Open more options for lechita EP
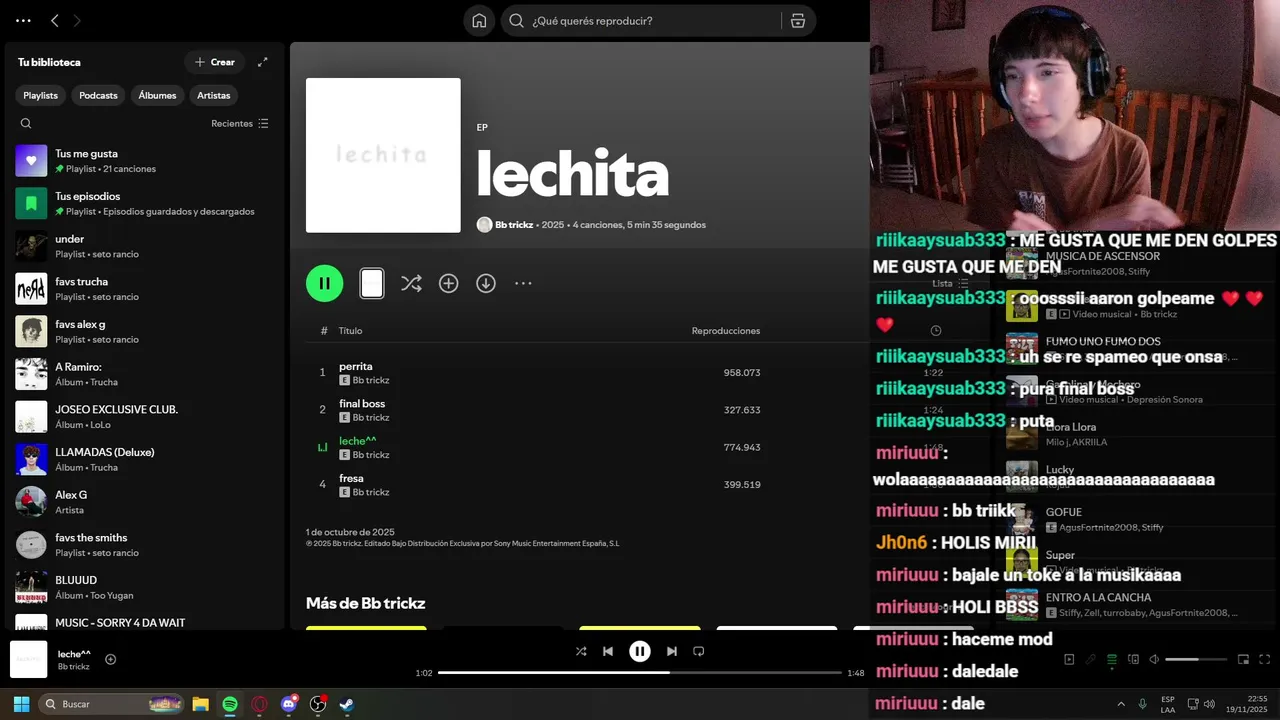1280x720 pixels. (523, 283)
